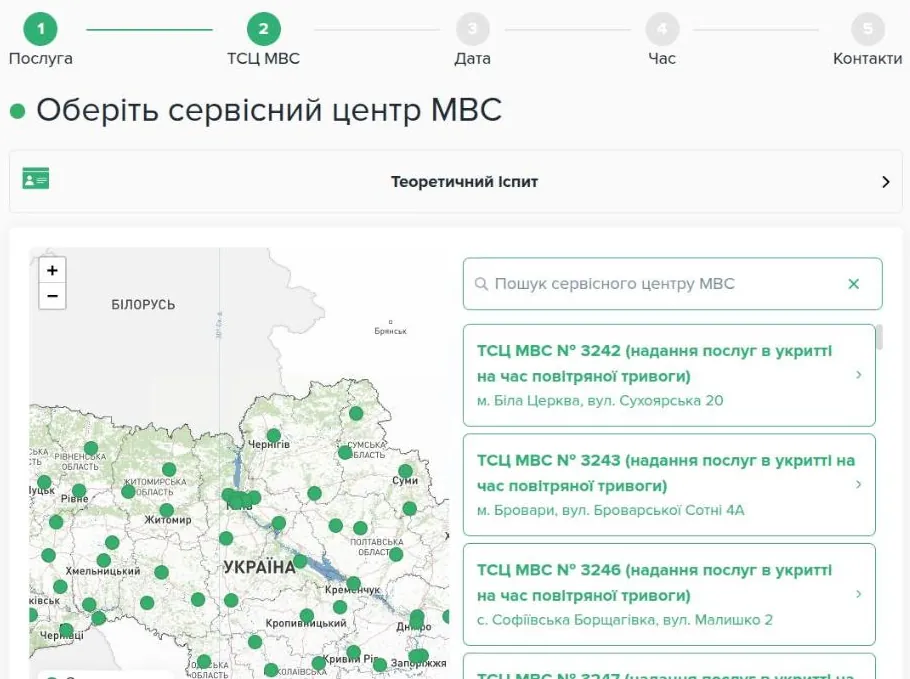
Task: Click the map marker at Хмельницький
Action: (104, 561)
